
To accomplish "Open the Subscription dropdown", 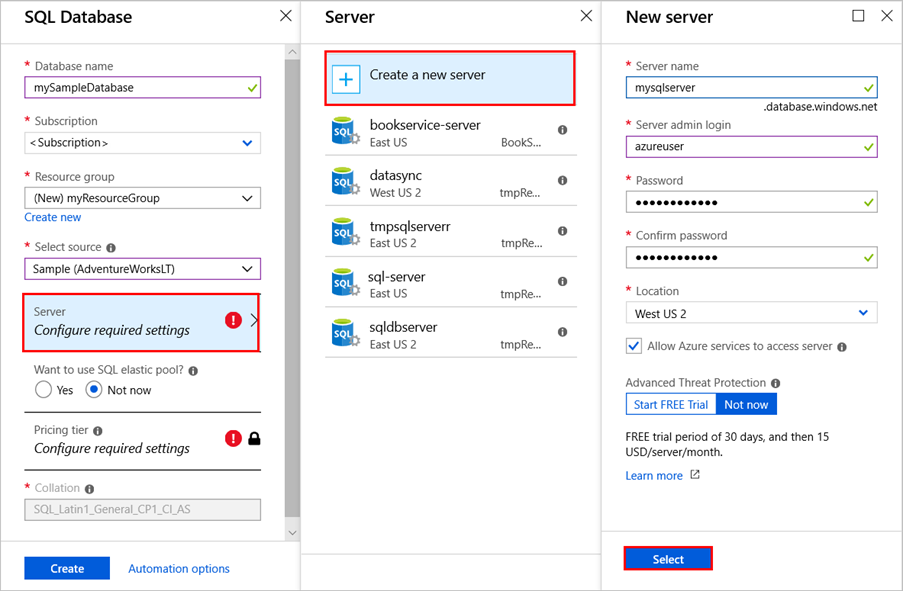I will pyautogui.click(x=142, y=143).
